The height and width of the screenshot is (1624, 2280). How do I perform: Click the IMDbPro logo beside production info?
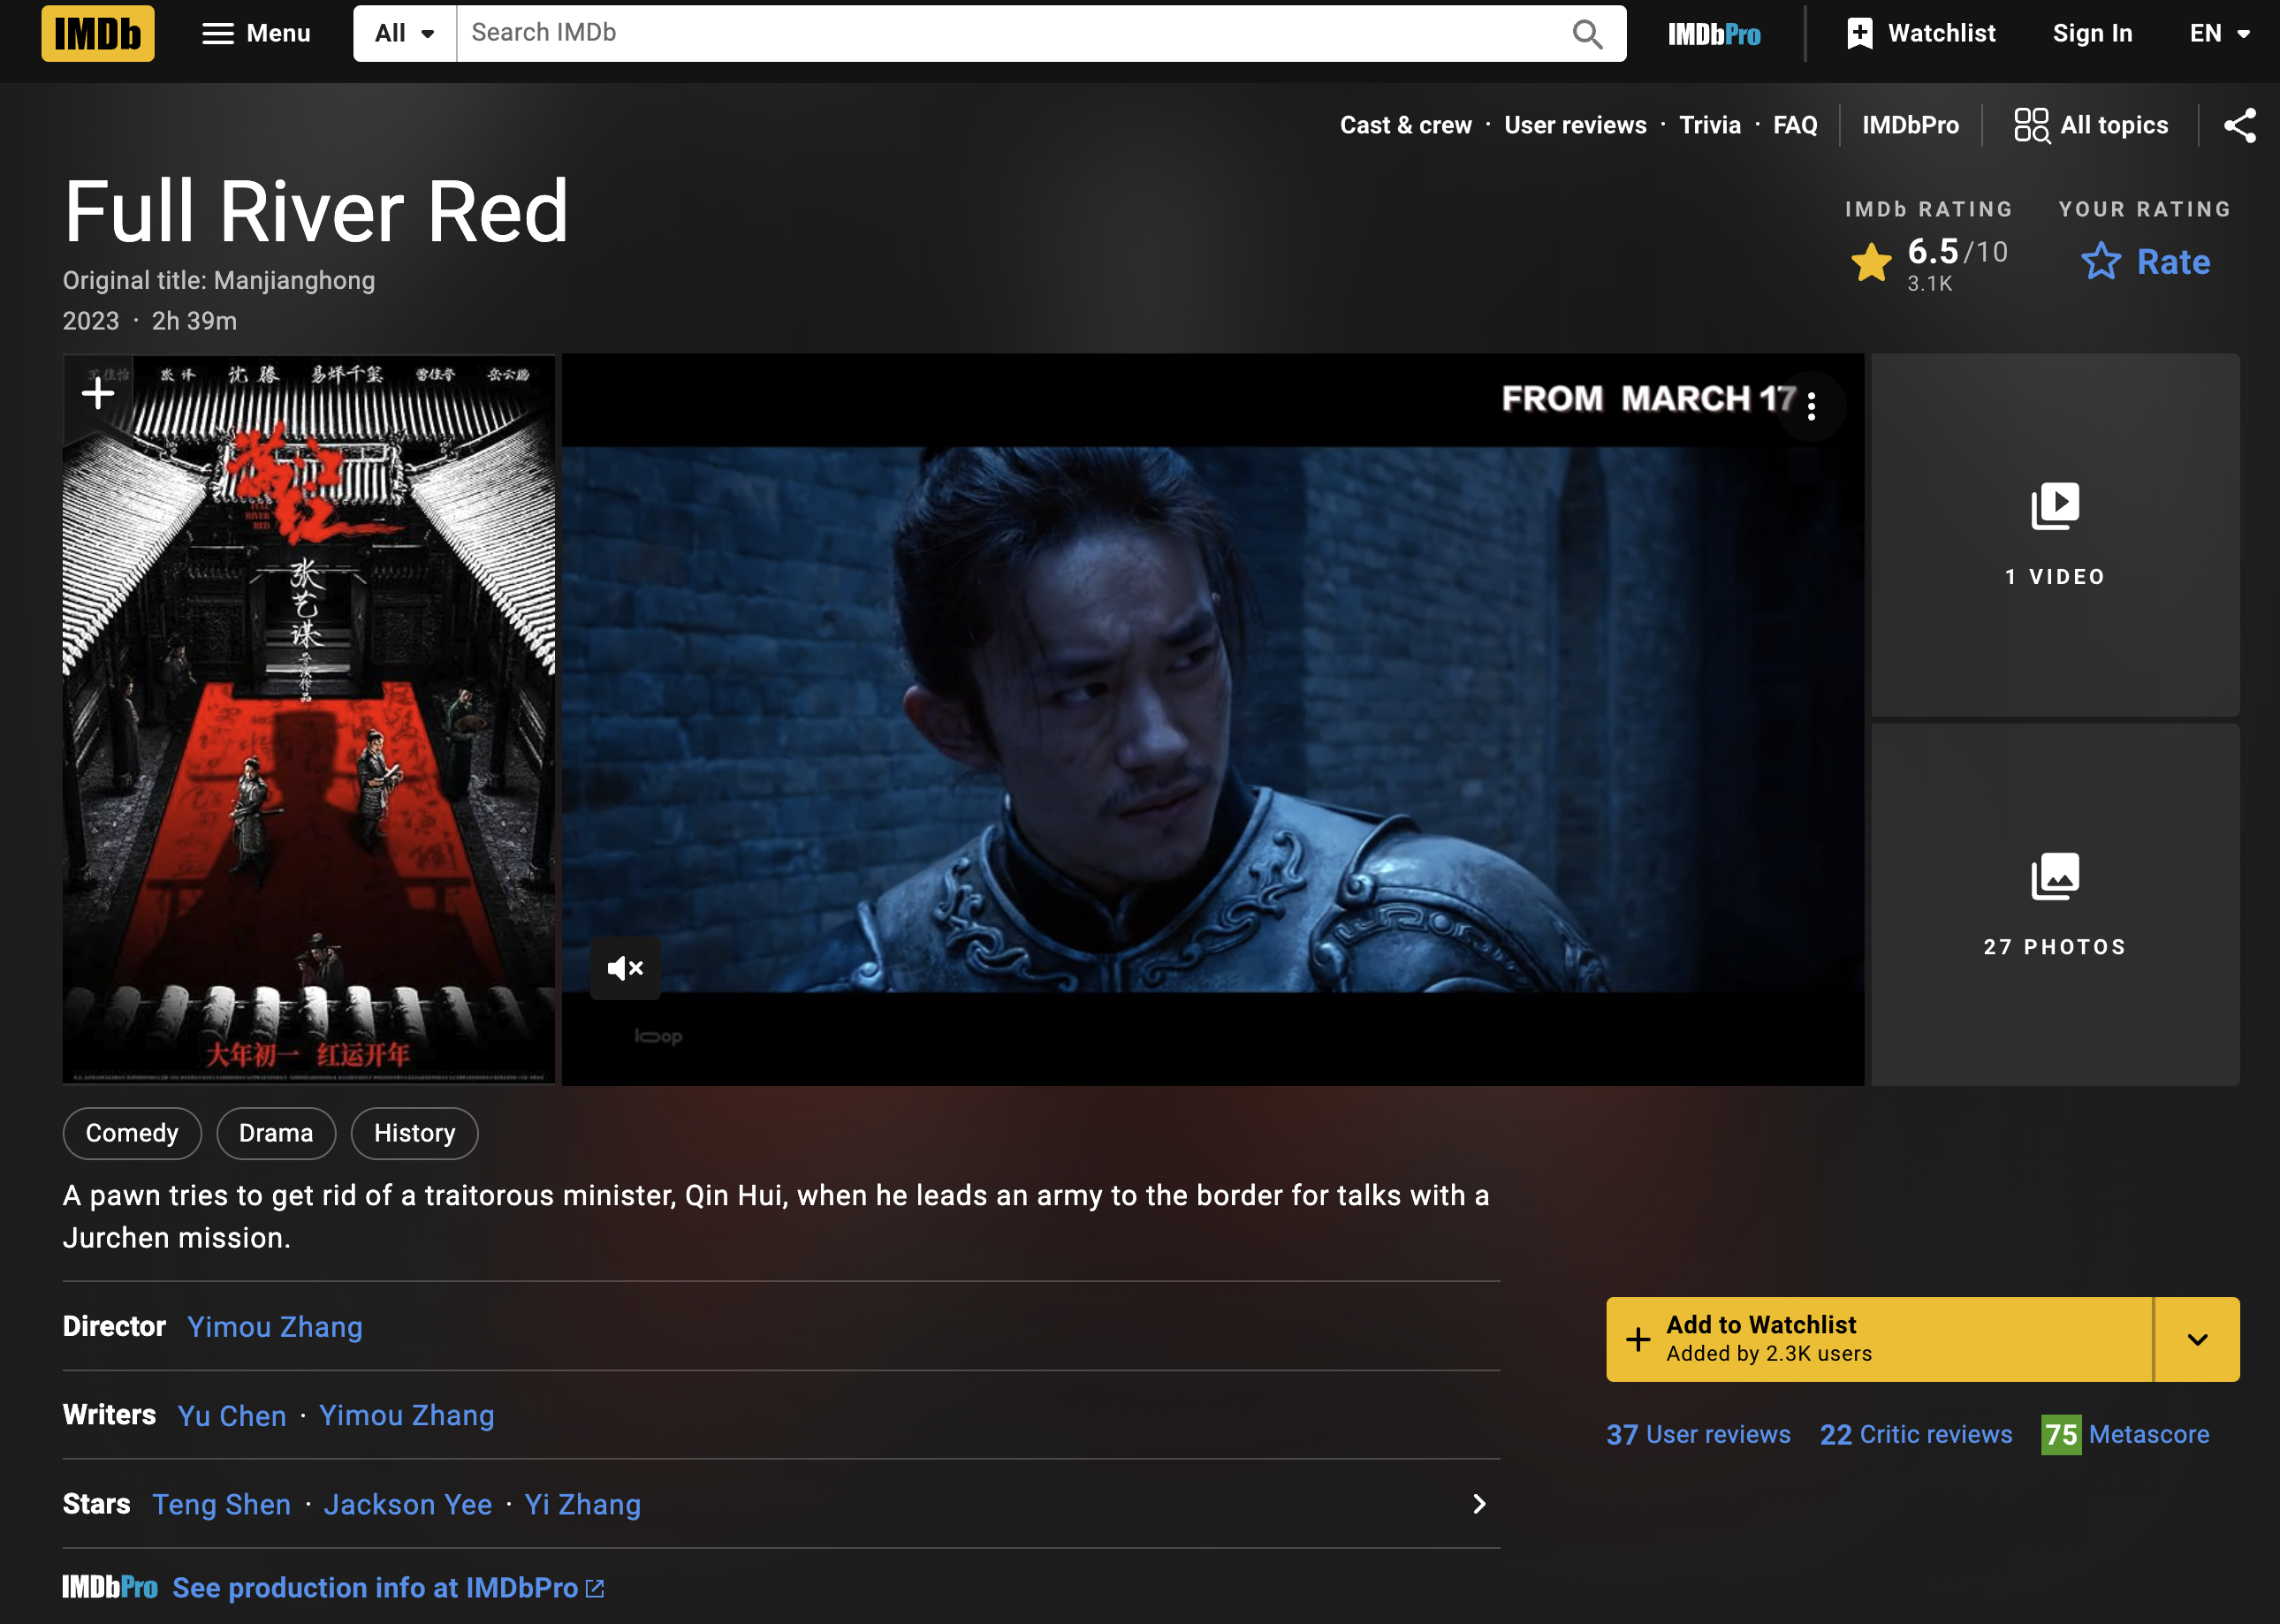point(110,1587)
